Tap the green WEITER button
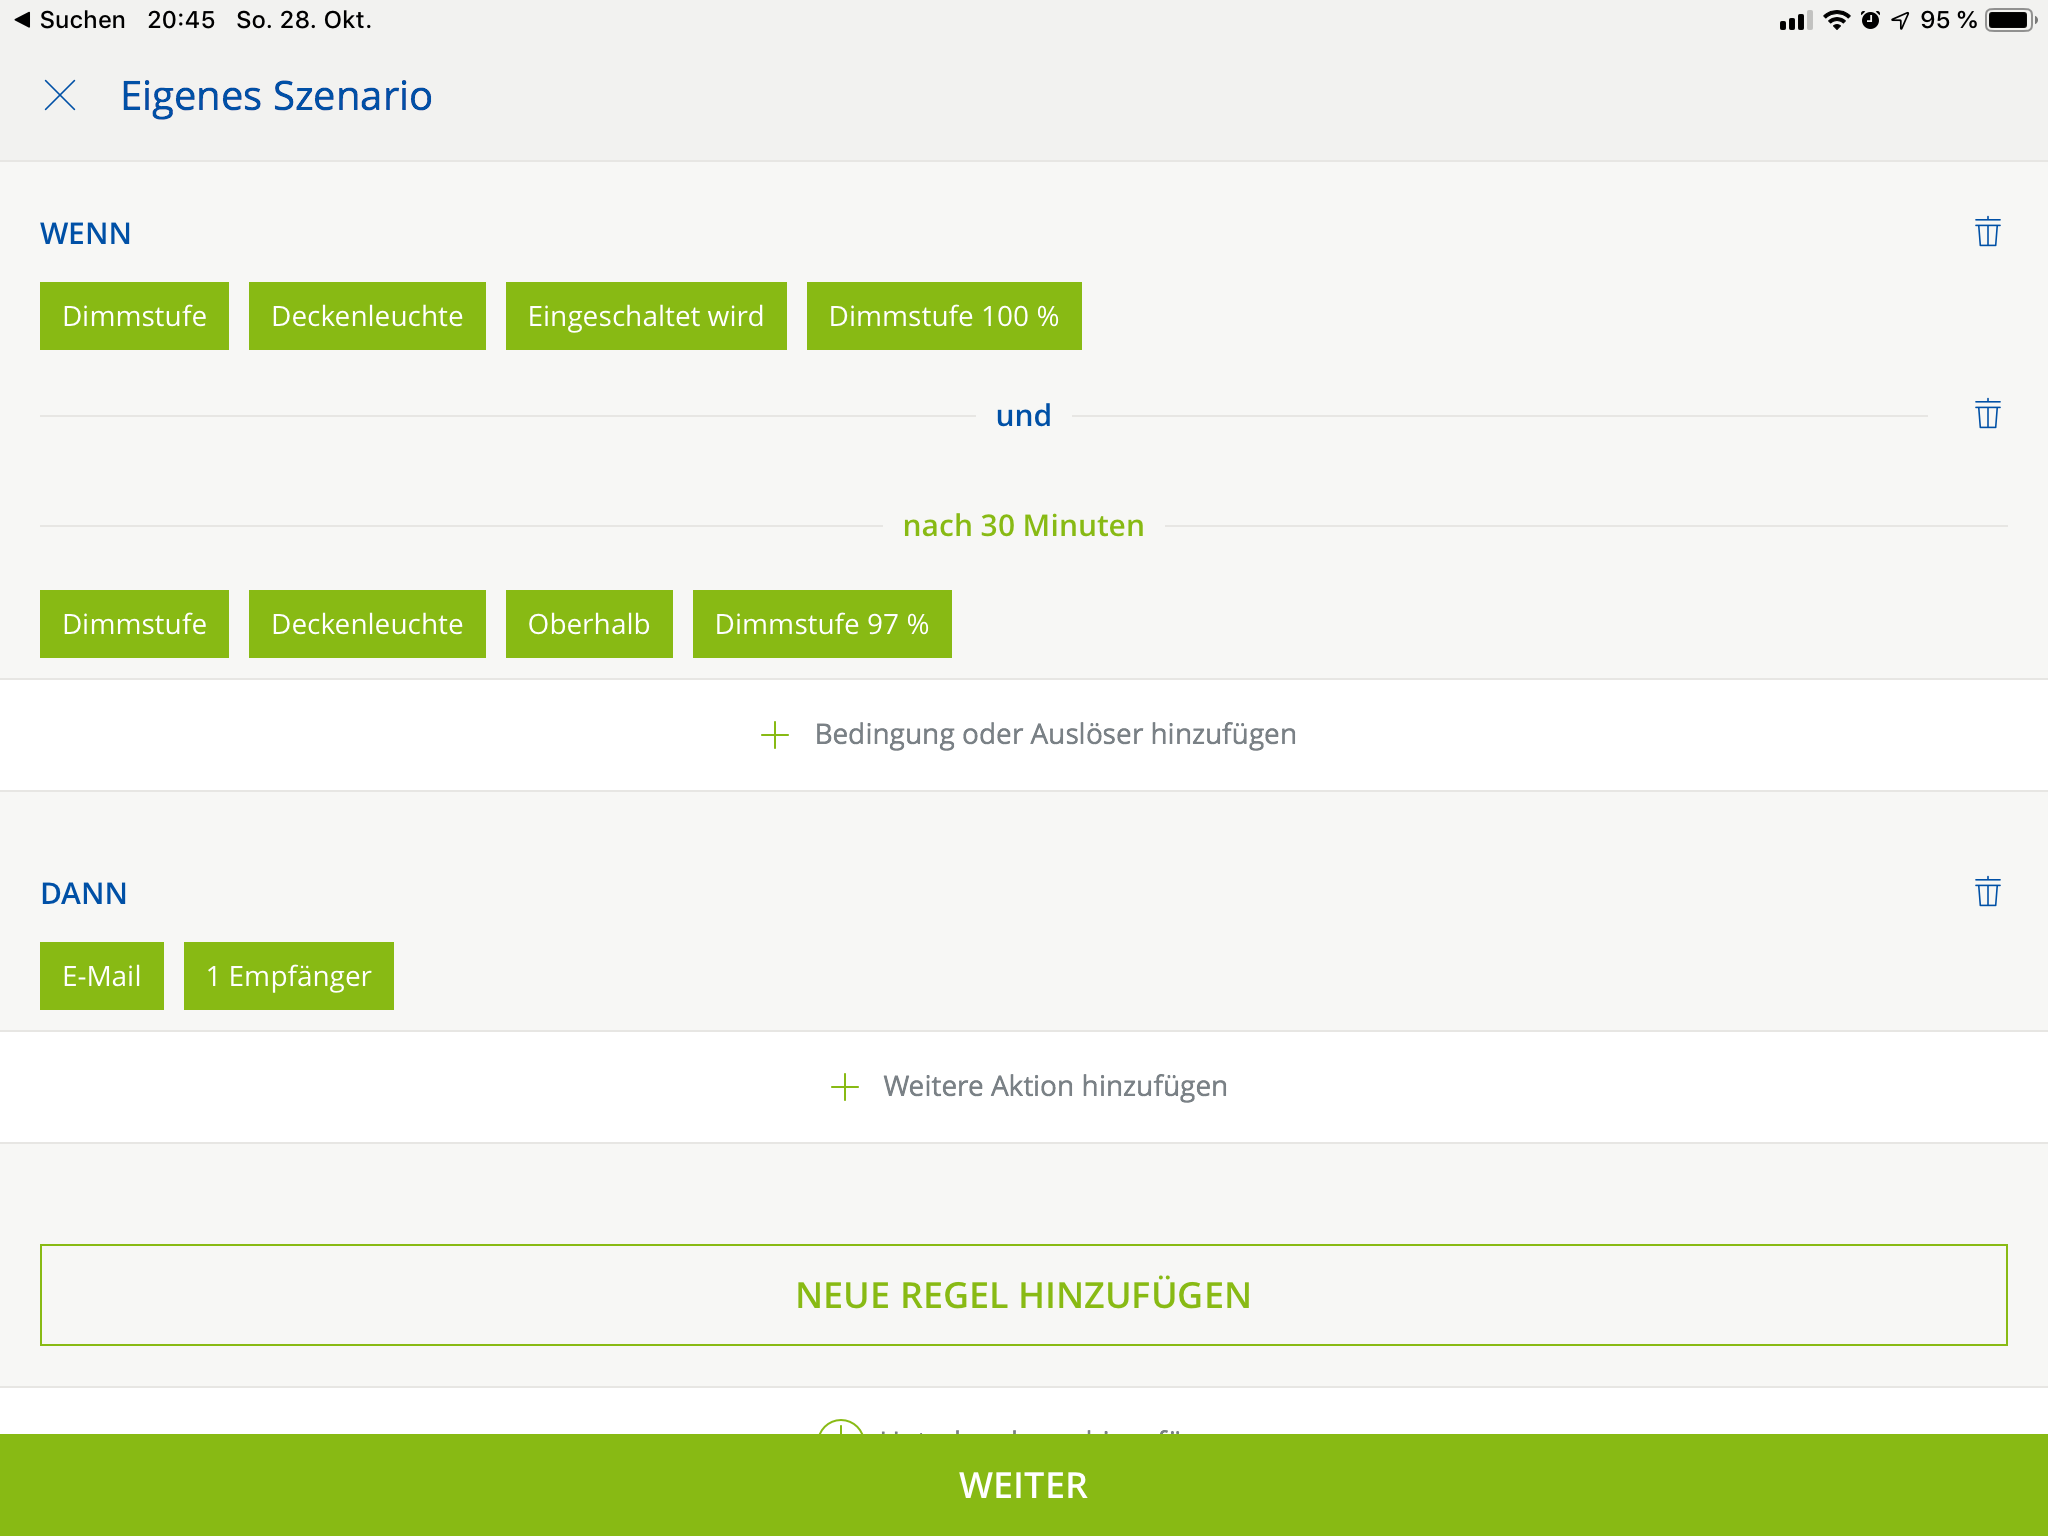The image size is (2048, 1536). (x=1024, y=1485)
